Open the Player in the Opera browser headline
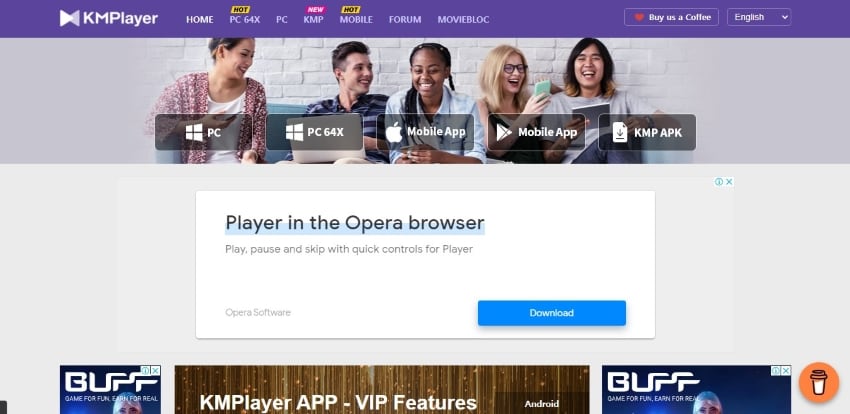 355,223
